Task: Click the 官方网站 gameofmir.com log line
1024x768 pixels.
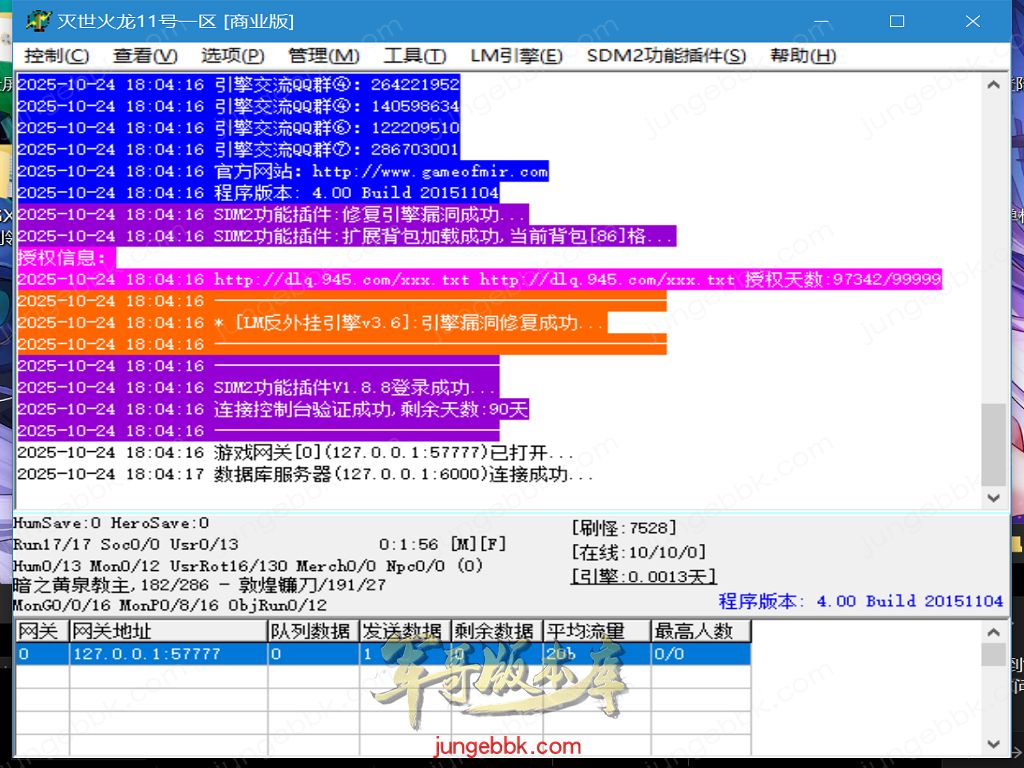Action: [381, 171]
